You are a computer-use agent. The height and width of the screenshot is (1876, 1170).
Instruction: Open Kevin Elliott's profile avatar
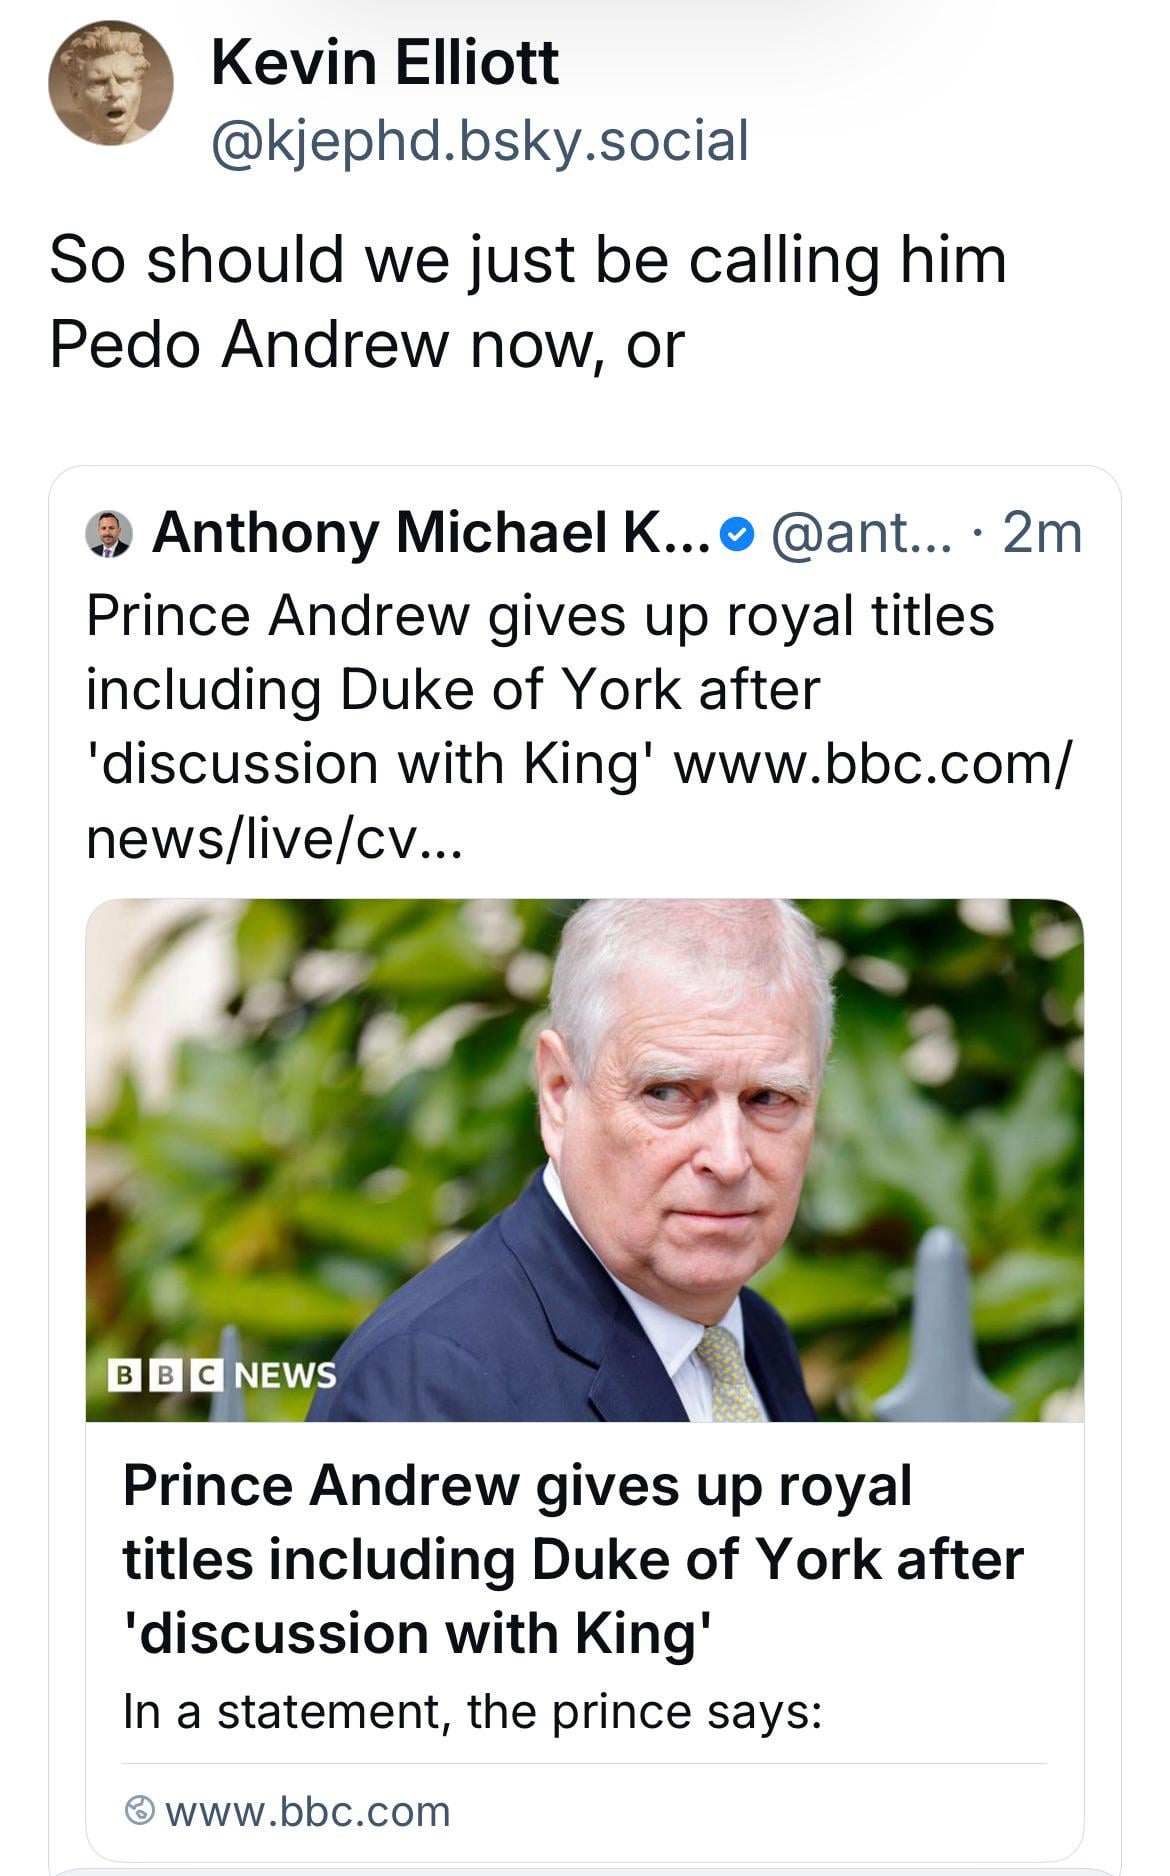pyautogui.click(x=110, y=84)
